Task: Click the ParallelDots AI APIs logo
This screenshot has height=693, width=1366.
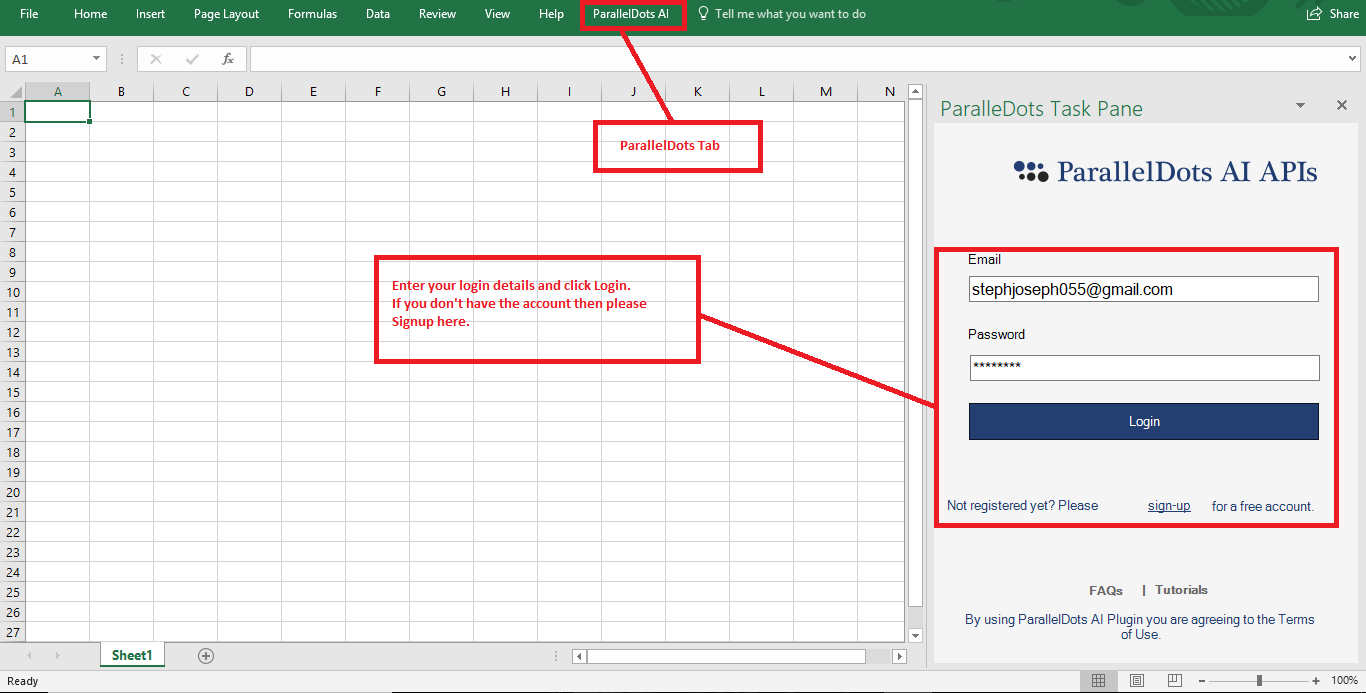Action: [1165, 172]
